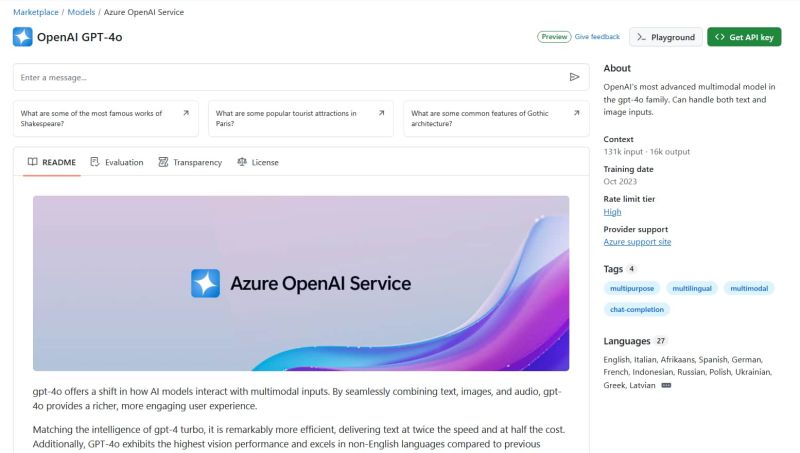
Task: Click the Playground terminal icon
Action: pos(641,37)
